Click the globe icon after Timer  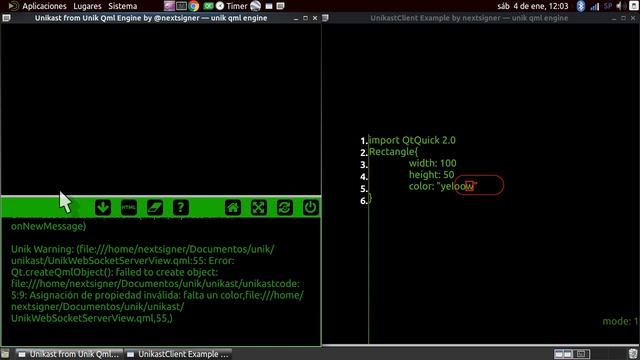tap(256, 6)
